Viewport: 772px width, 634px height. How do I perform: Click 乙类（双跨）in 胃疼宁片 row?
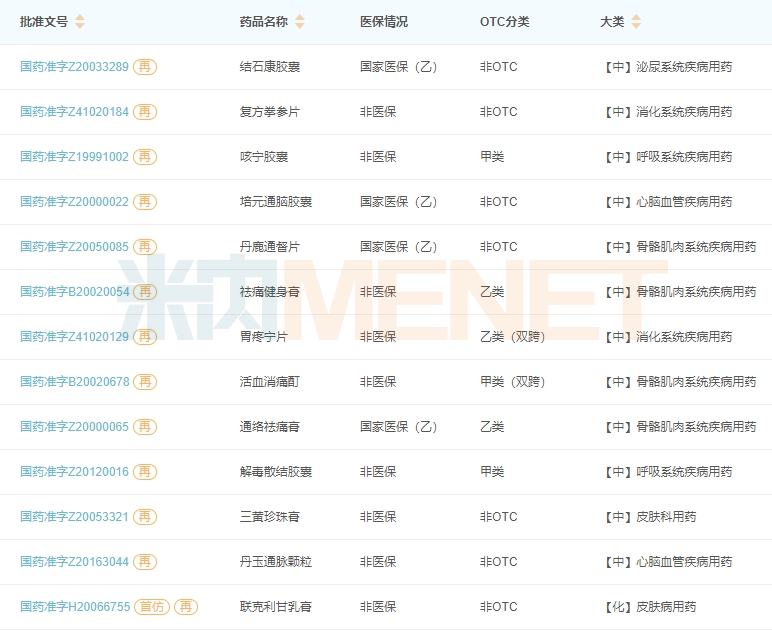513,337
